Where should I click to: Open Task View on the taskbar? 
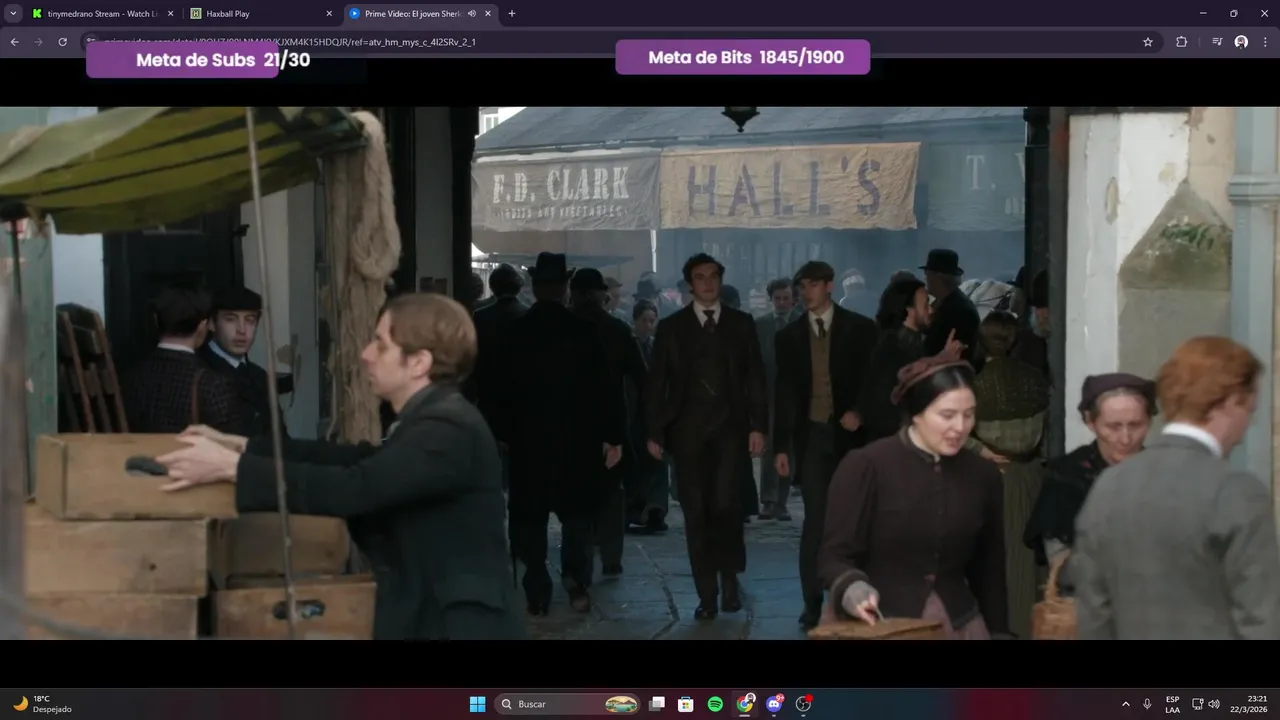[x=657, y=704]
